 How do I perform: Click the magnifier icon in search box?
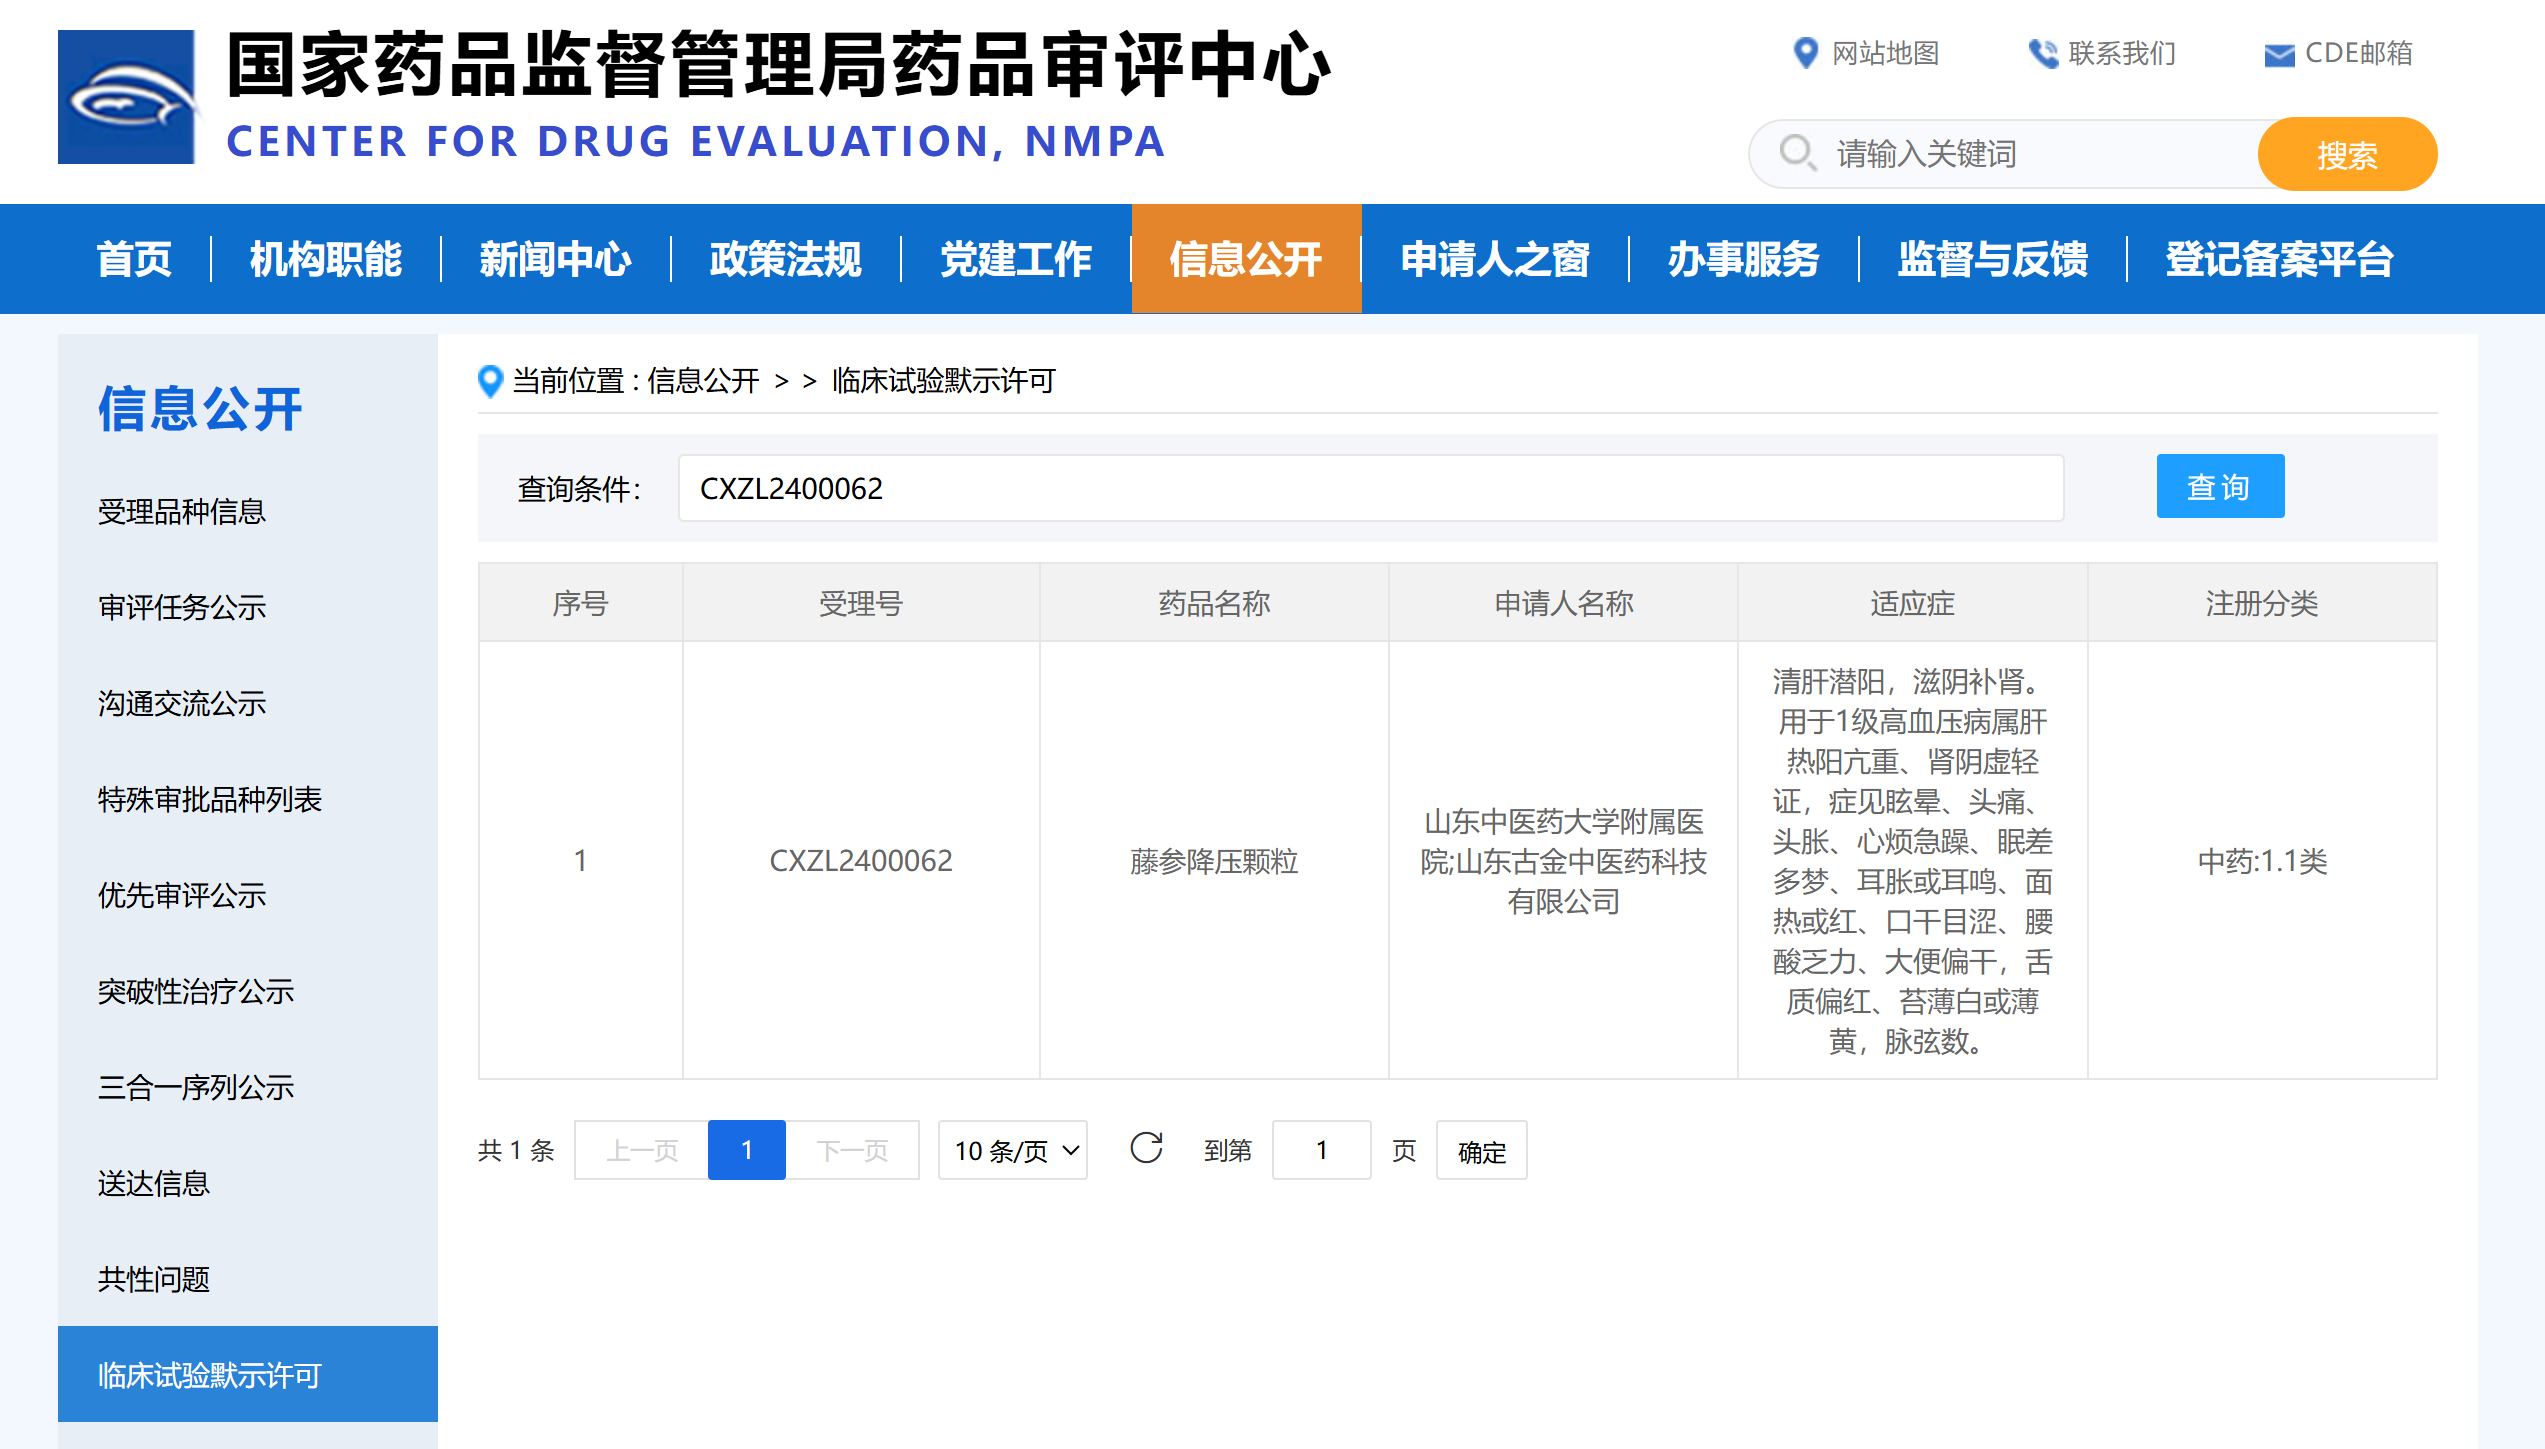coord(1797,153)
